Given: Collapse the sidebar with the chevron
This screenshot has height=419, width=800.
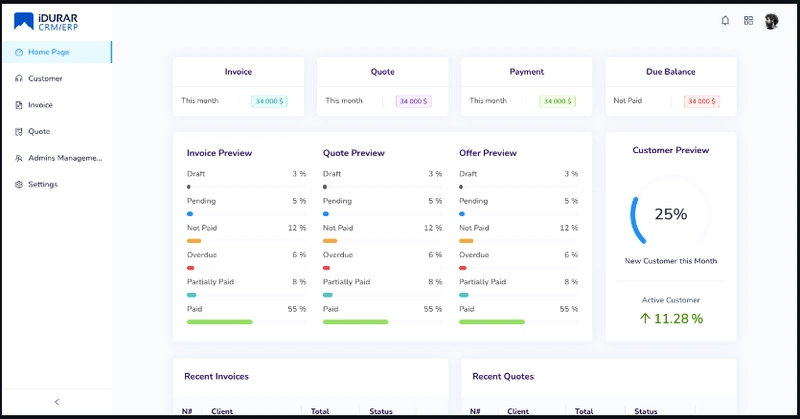Looking at the screenshot, I should pos(56,402).
